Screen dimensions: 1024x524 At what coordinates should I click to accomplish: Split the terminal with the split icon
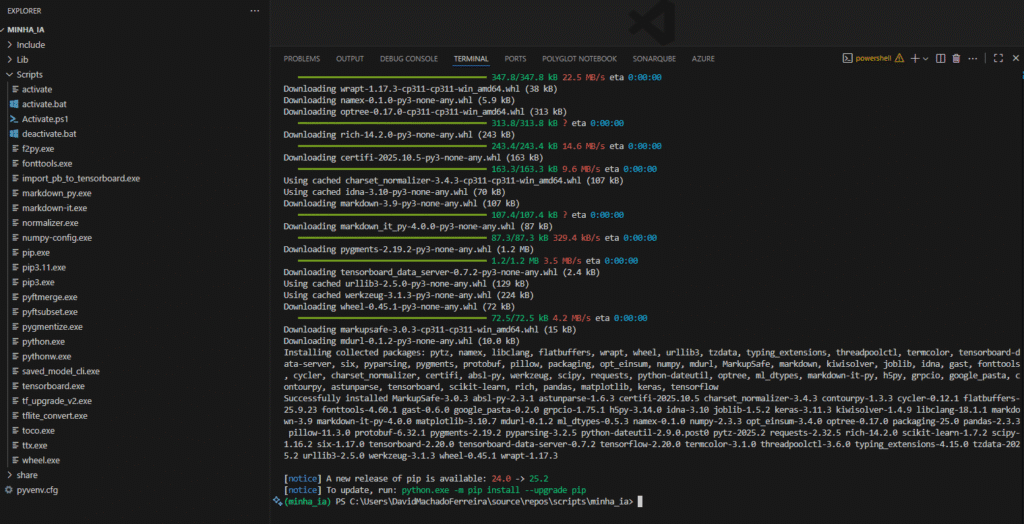[x=942, y=59]
